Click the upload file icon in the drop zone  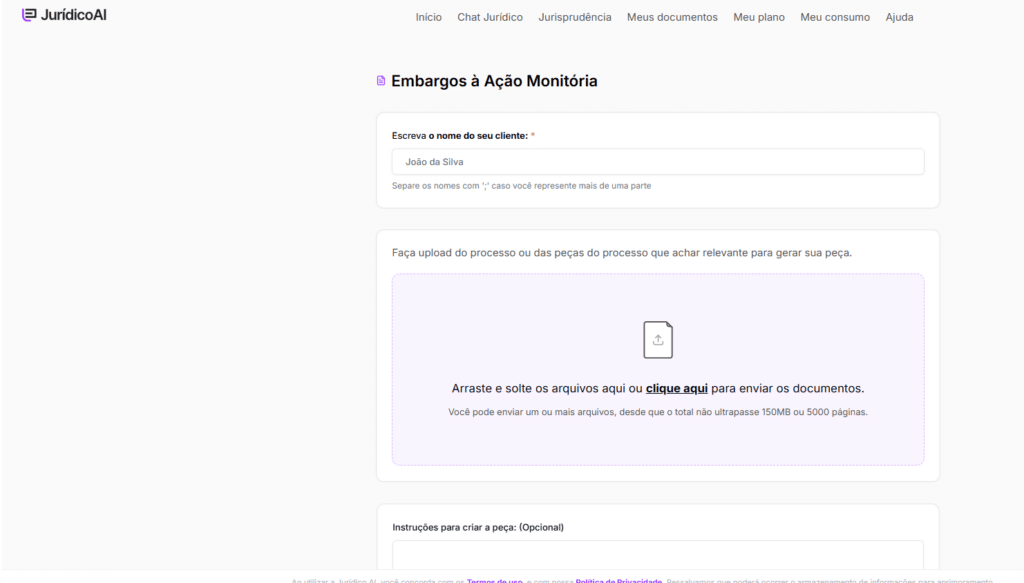click(657, 340)
